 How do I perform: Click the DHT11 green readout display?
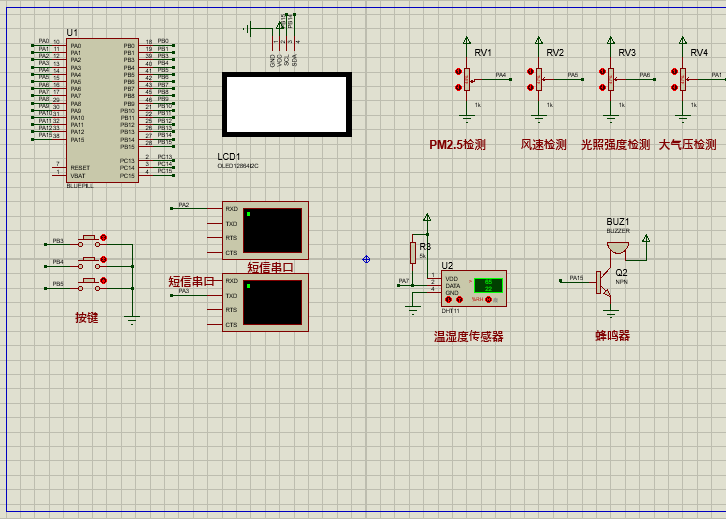click(488, 285)
